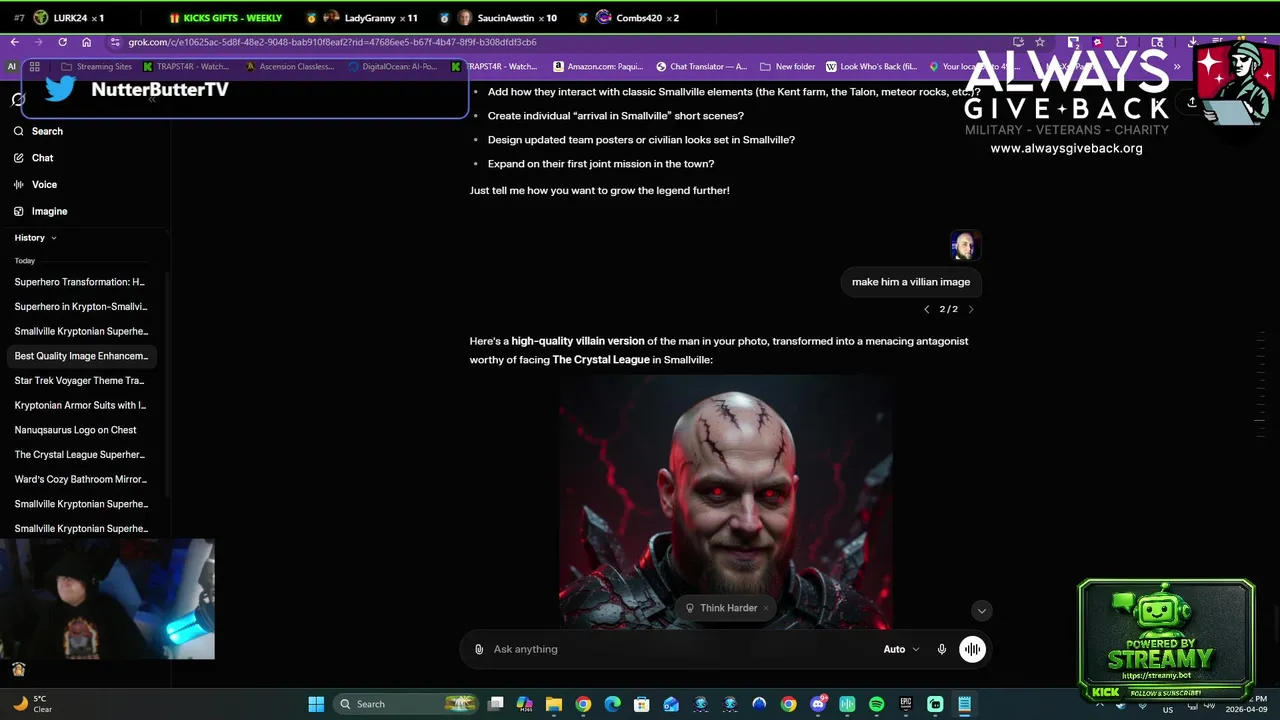Go to previous prompt version arrow
This screenshot has height=720, width=1280.
[926, 309]
